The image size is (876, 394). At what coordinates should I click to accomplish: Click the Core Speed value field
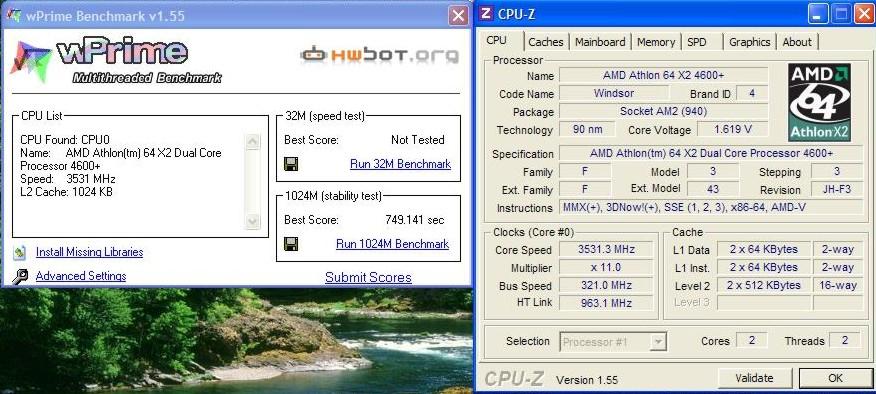click(606, 249)
